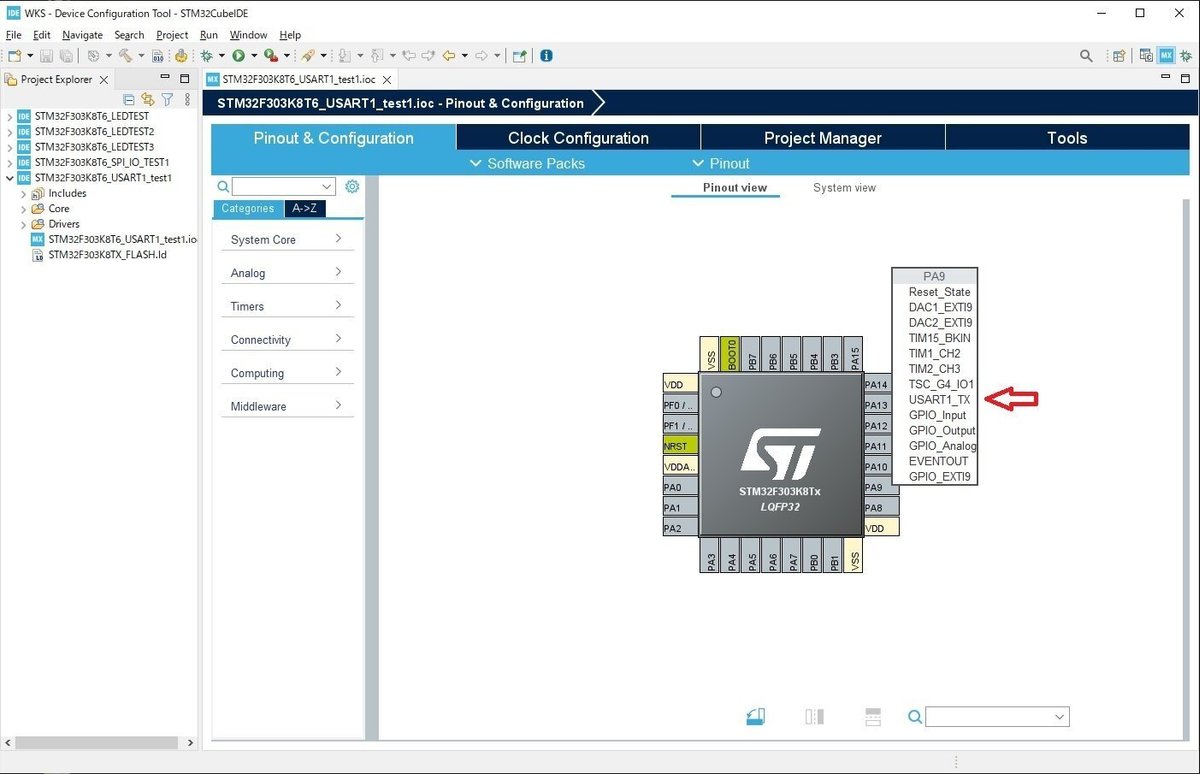Click the Project Explorer filter funnel icon
This screenshot has height=774, width=1200.
coord(168,99)
